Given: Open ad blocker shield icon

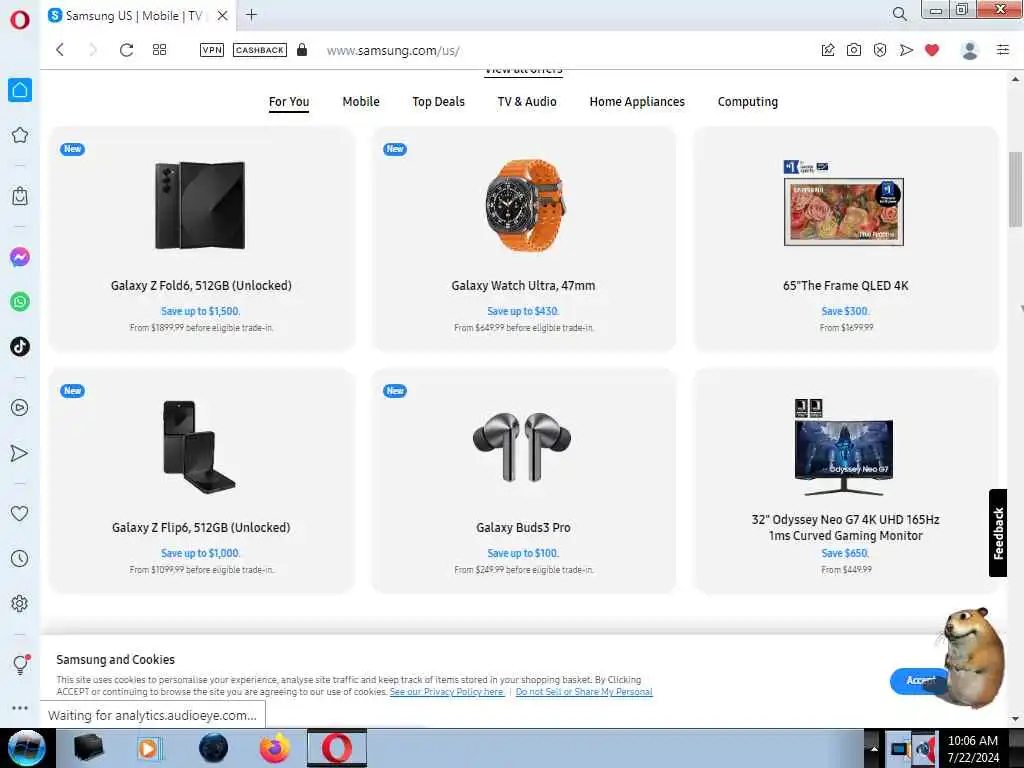Looking at the screenshot, I should [880, 50].
